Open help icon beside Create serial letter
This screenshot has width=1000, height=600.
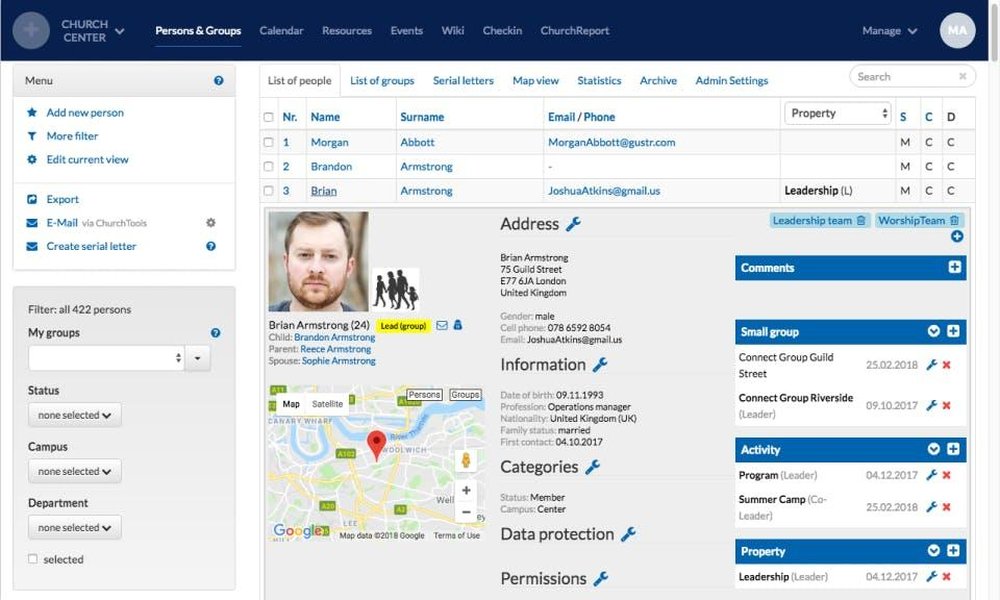(x=211, y=246)
